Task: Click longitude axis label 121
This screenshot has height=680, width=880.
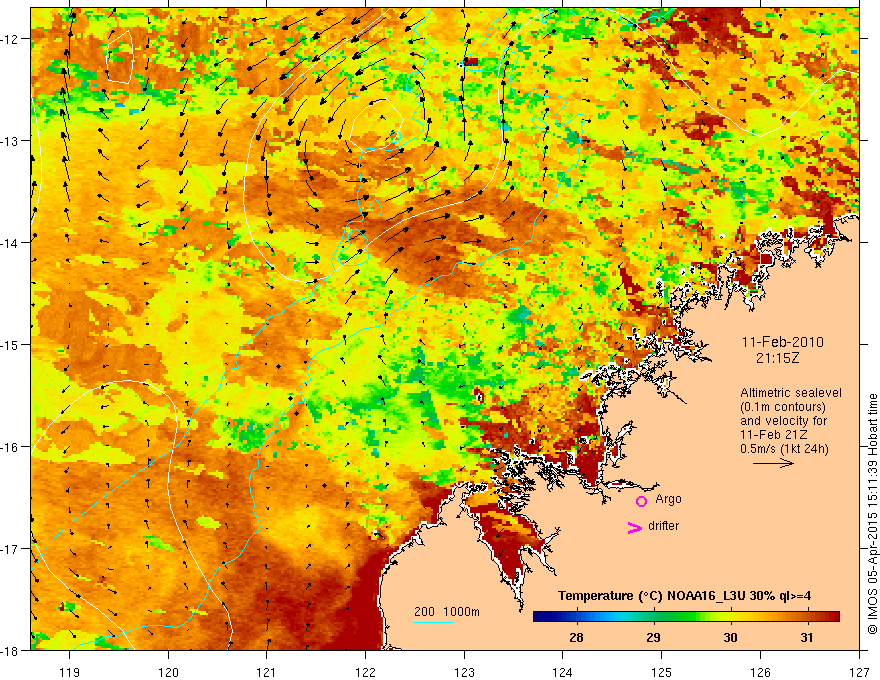Action: coord(267,672)
